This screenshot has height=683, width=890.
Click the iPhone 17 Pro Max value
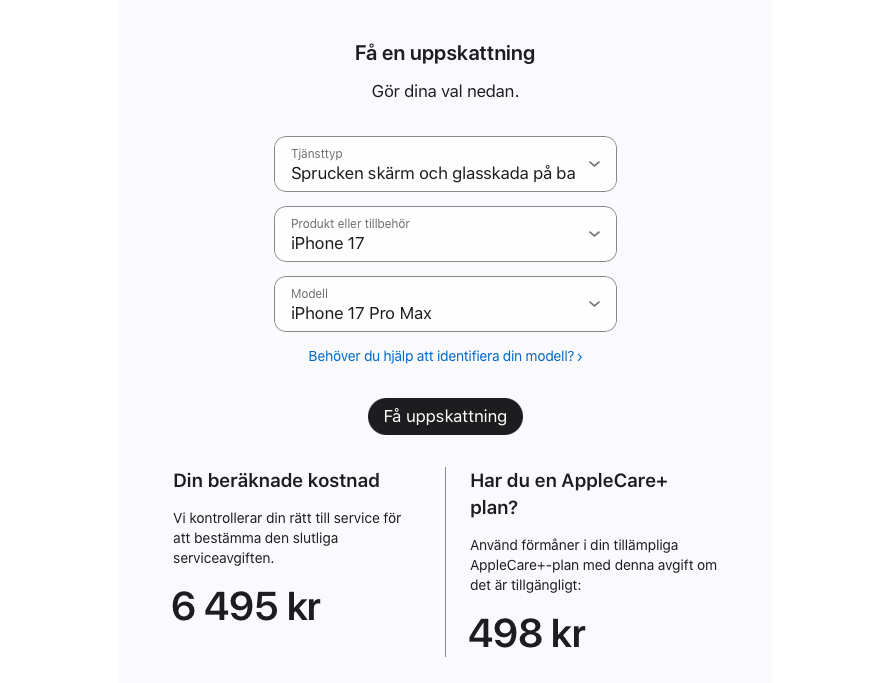(361, 313)
